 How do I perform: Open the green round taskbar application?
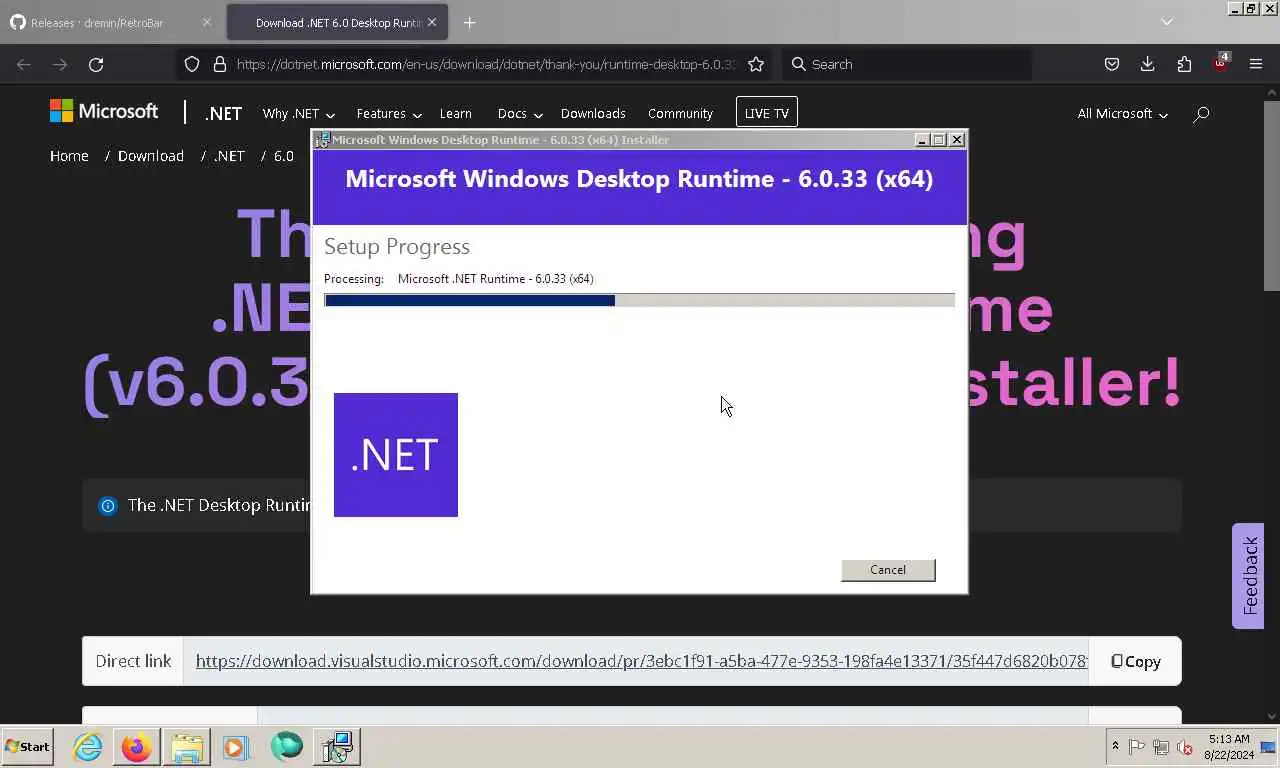pos(287,747)
